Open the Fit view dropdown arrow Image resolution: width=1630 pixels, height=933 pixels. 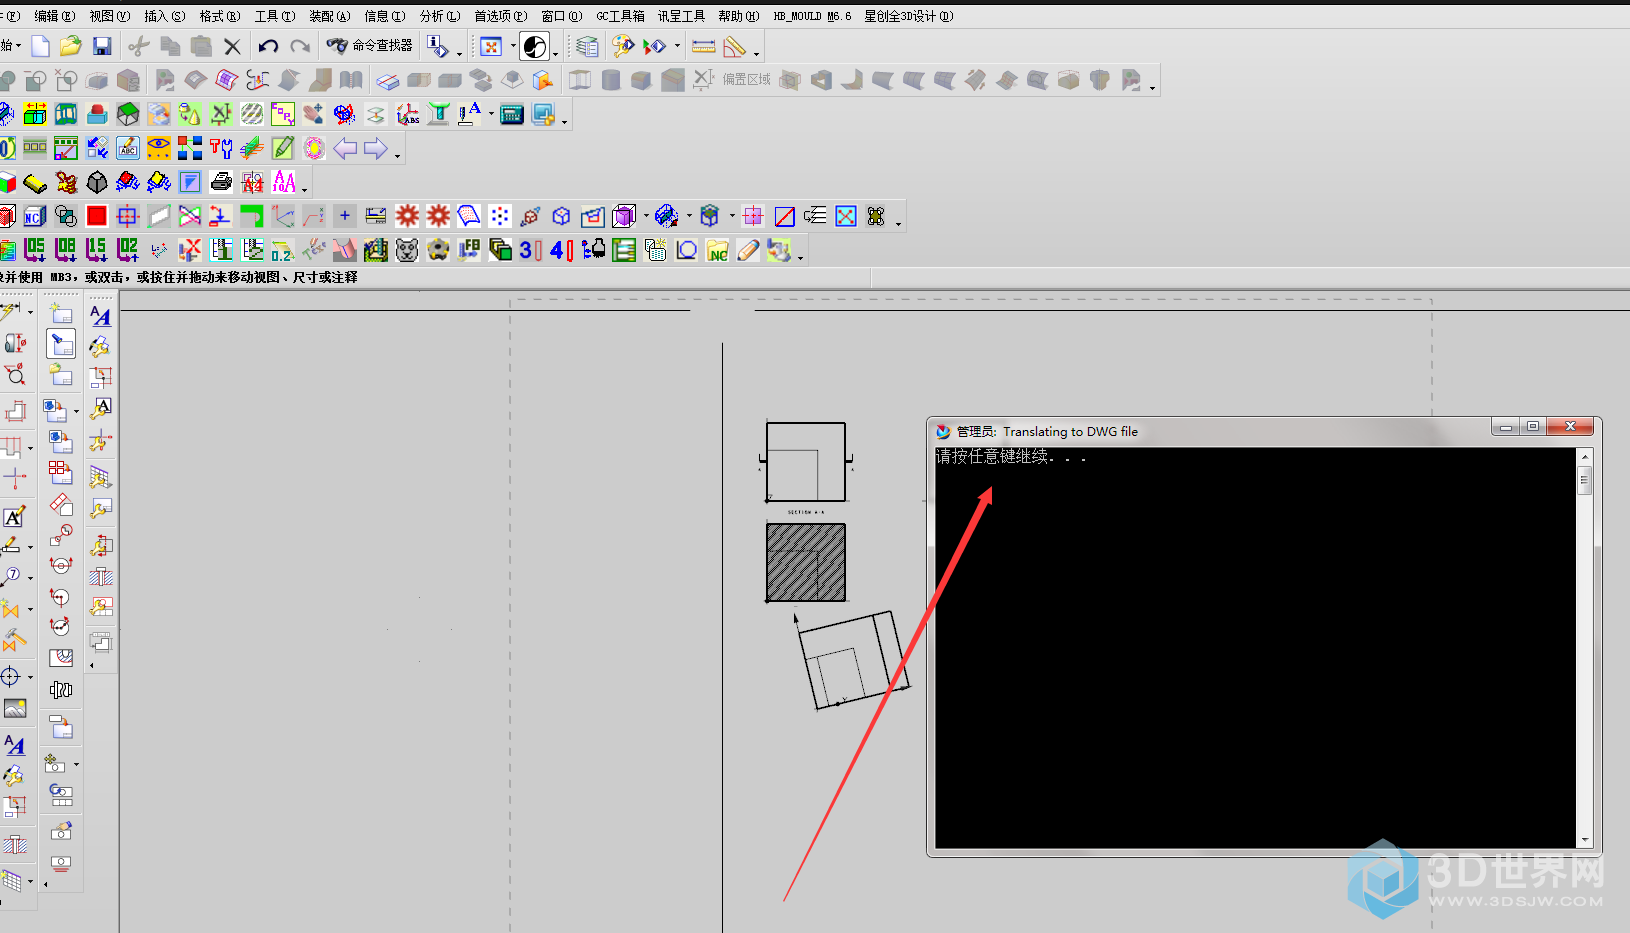coord(512,46)
